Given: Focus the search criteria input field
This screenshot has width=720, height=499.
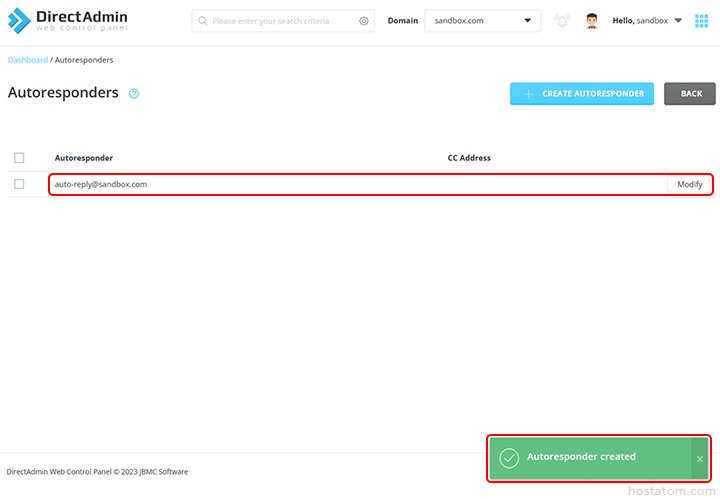Looking at the screenshot, I should (x=283, y=21).
